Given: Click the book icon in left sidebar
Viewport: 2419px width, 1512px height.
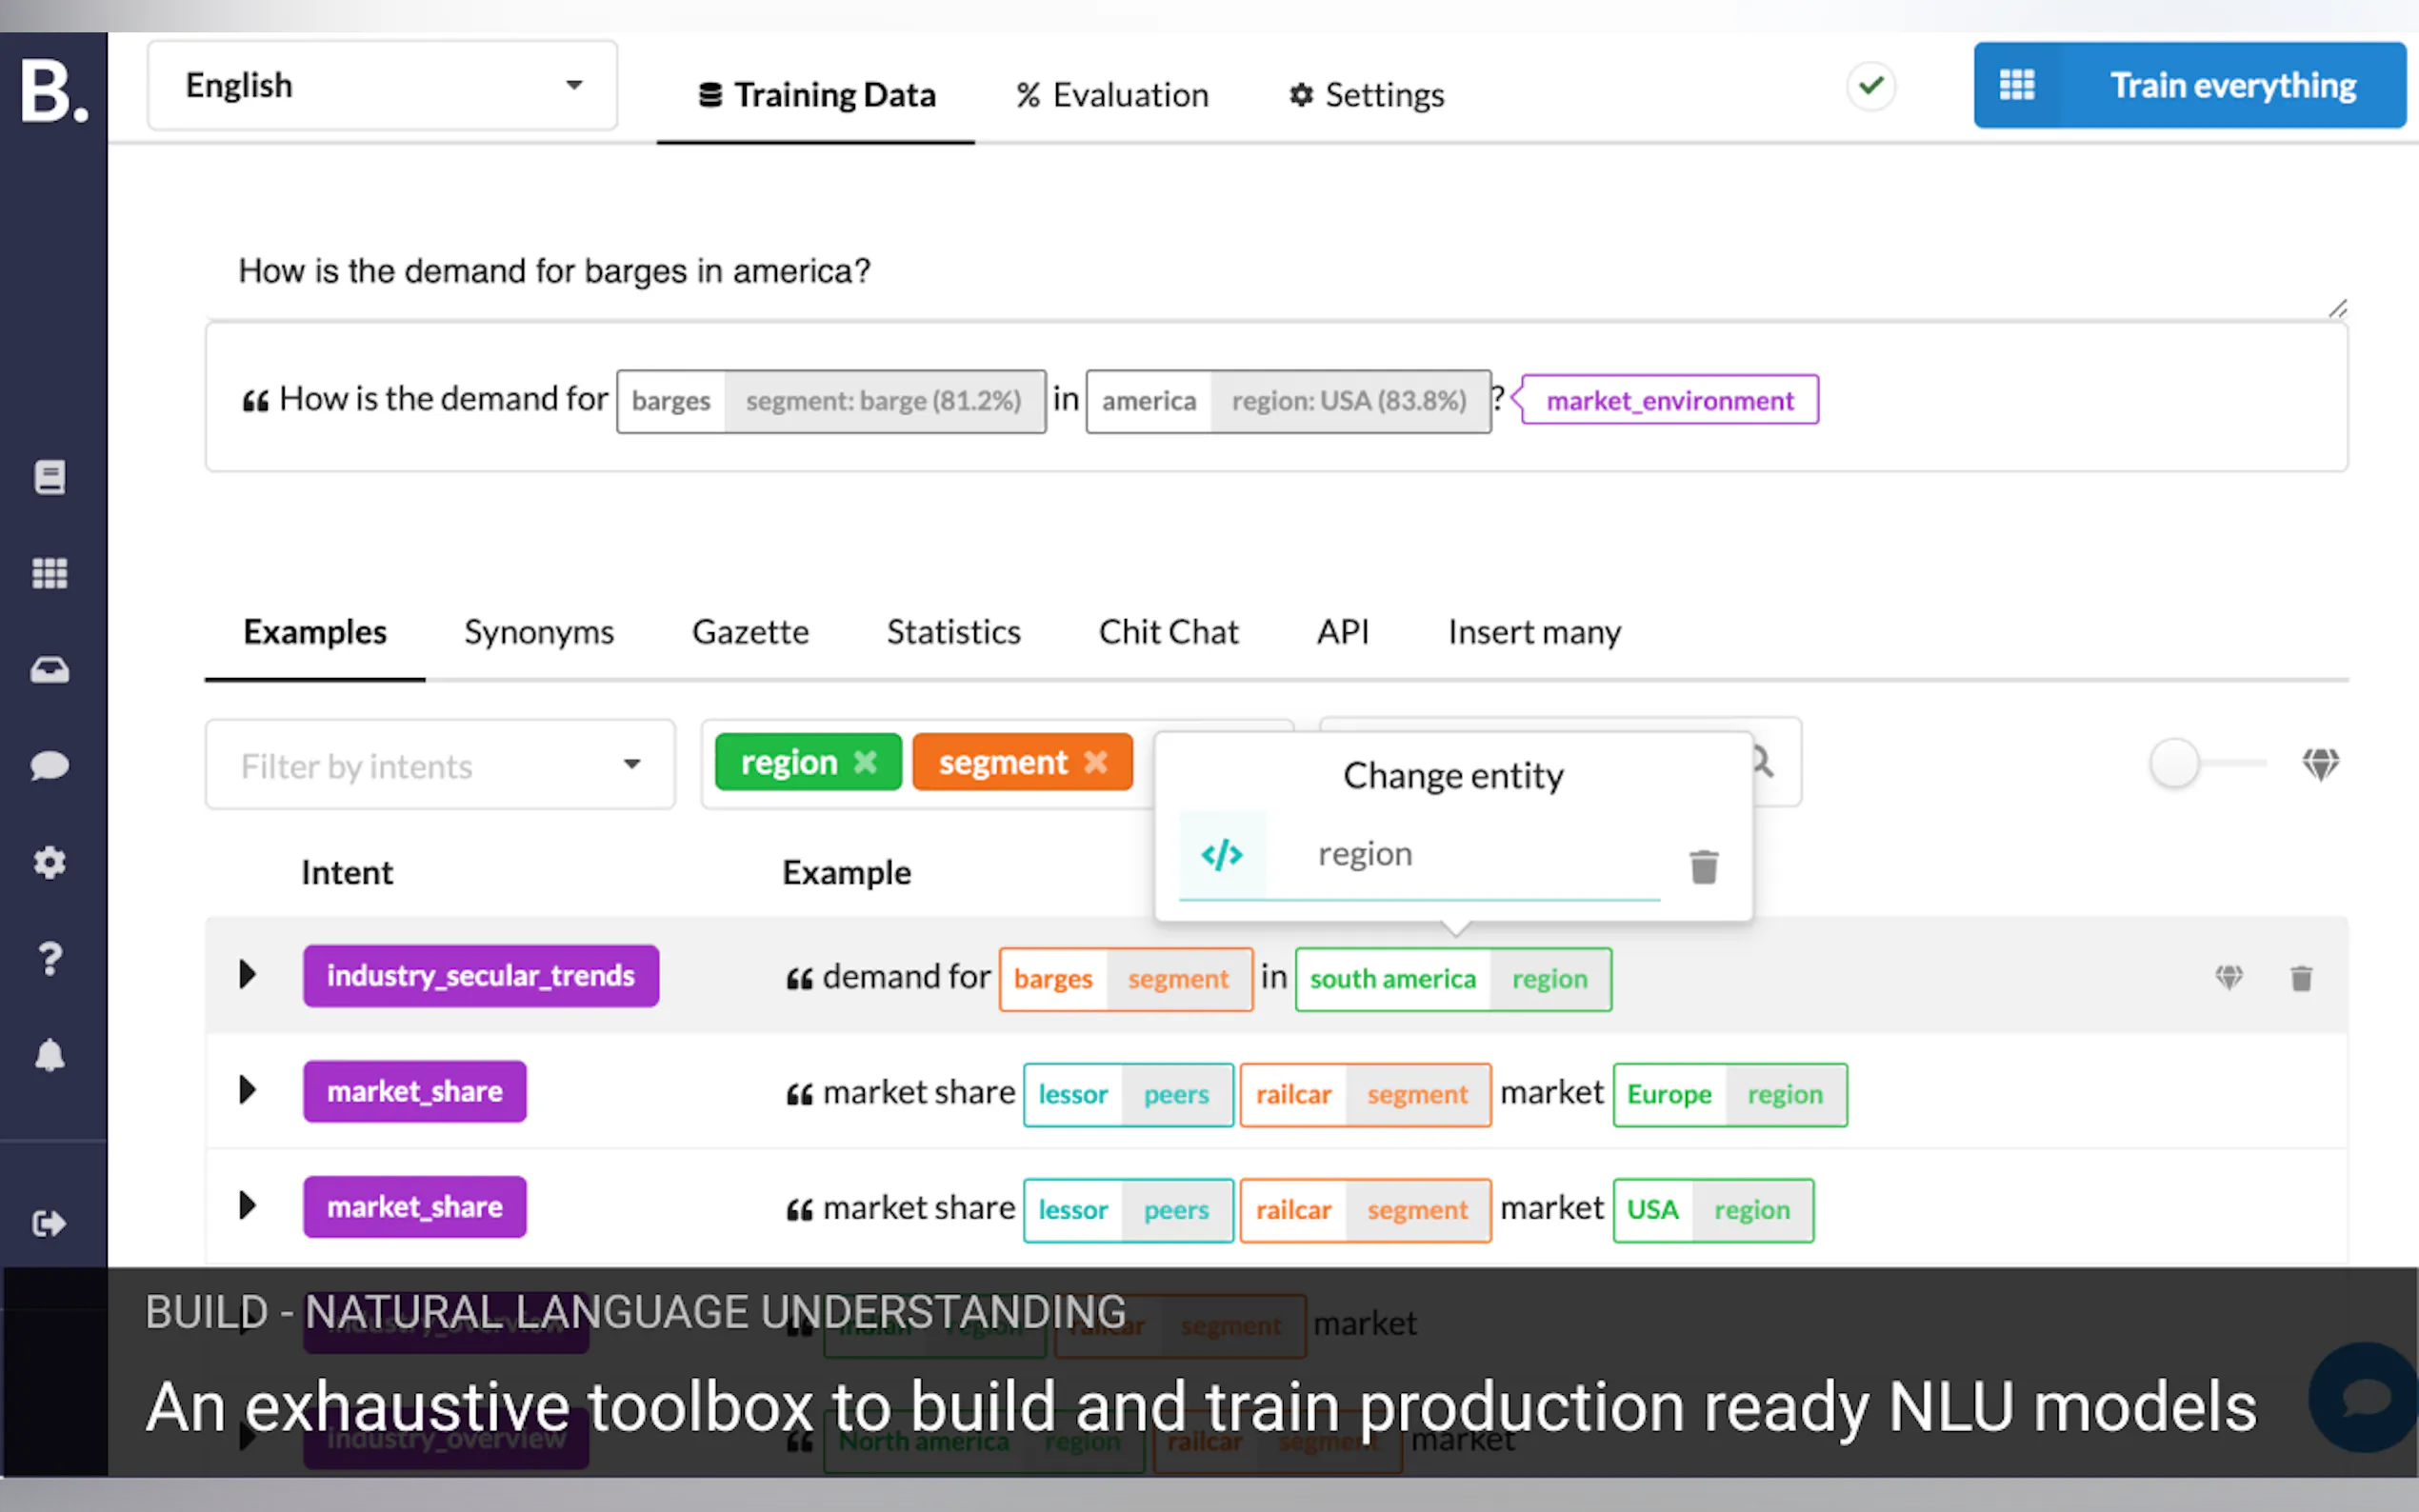Looking at the screenshot, I should [50, 477].
